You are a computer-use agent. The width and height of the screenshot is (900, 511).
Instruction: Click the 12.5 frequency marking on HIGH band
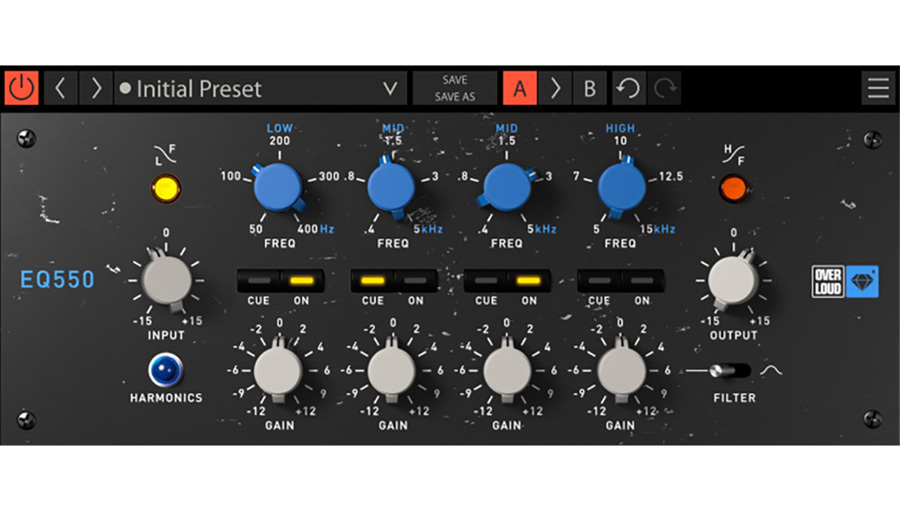click(671, 176)
